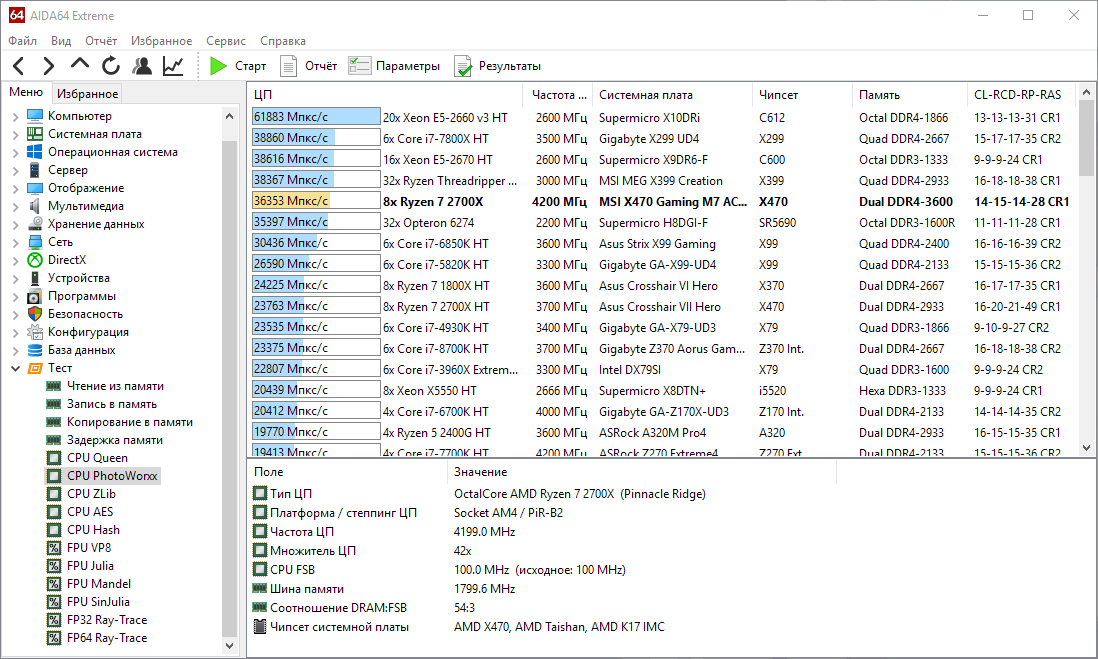Expand the Устройства tree node
The image size is (1098, 659).
click(15, 279)
